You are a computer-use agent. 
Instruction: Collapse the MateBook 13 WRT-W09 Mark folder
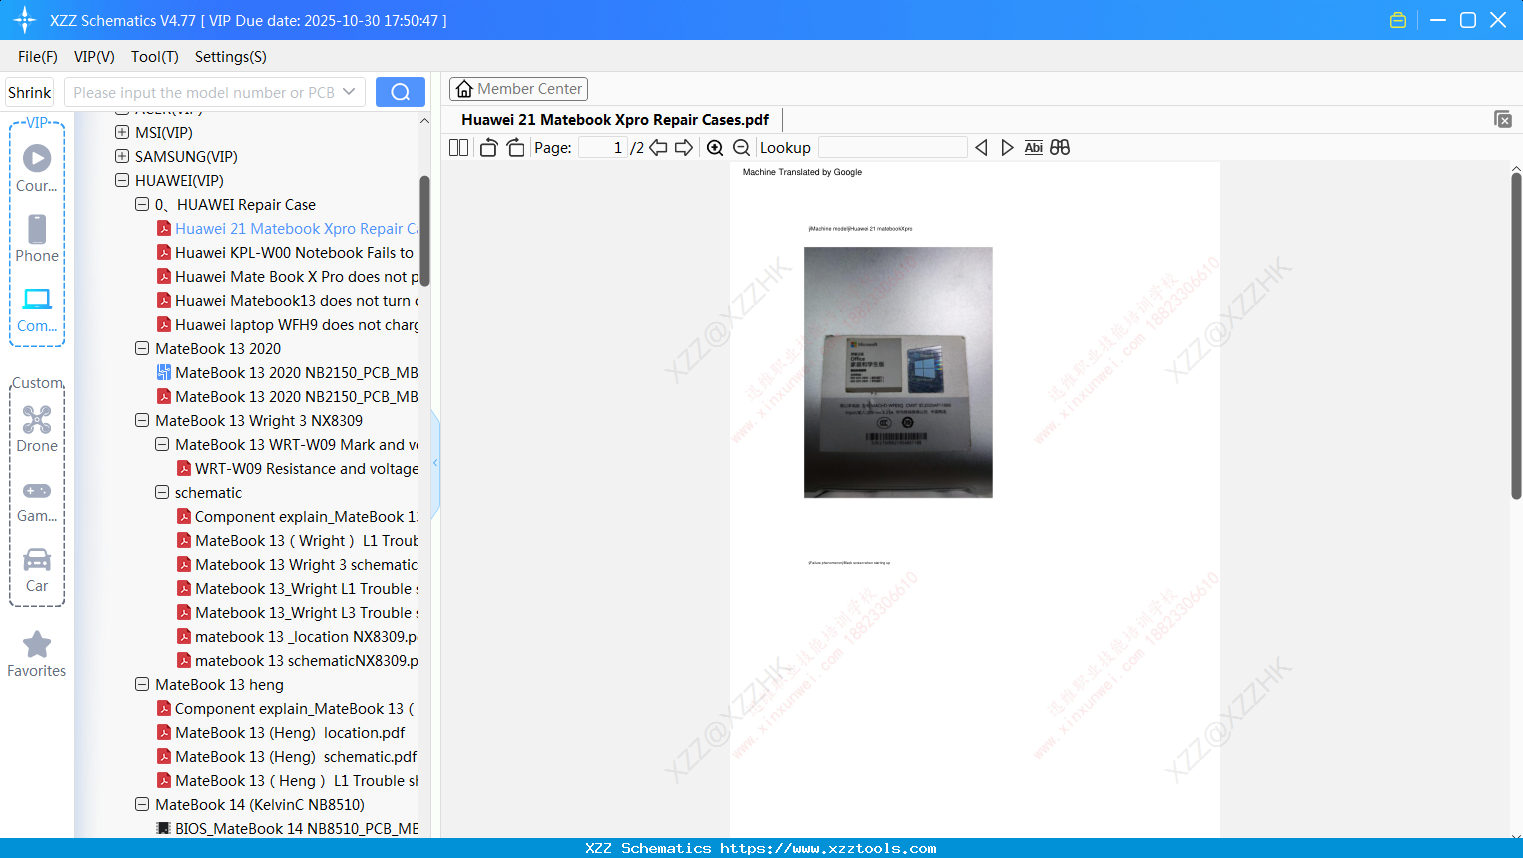pyautogui.click(x=162, y=445)
